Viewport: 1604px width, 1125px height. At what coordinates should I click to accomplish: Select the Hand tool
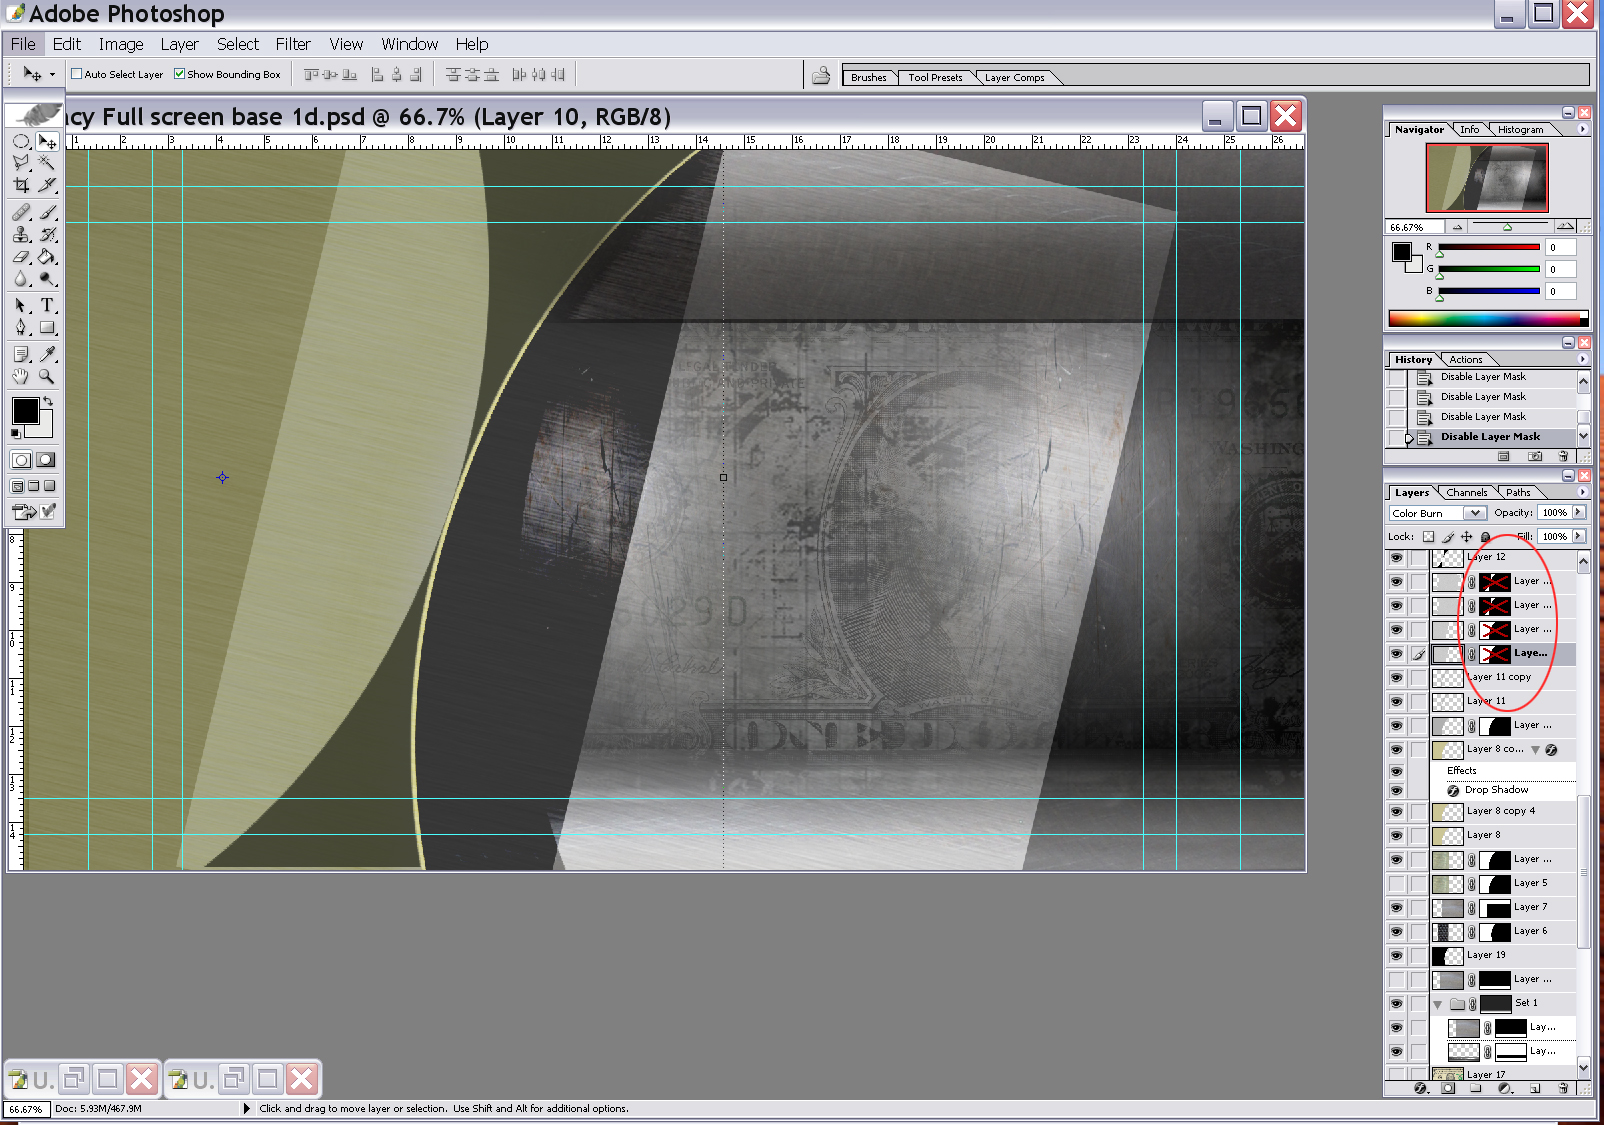21,376
